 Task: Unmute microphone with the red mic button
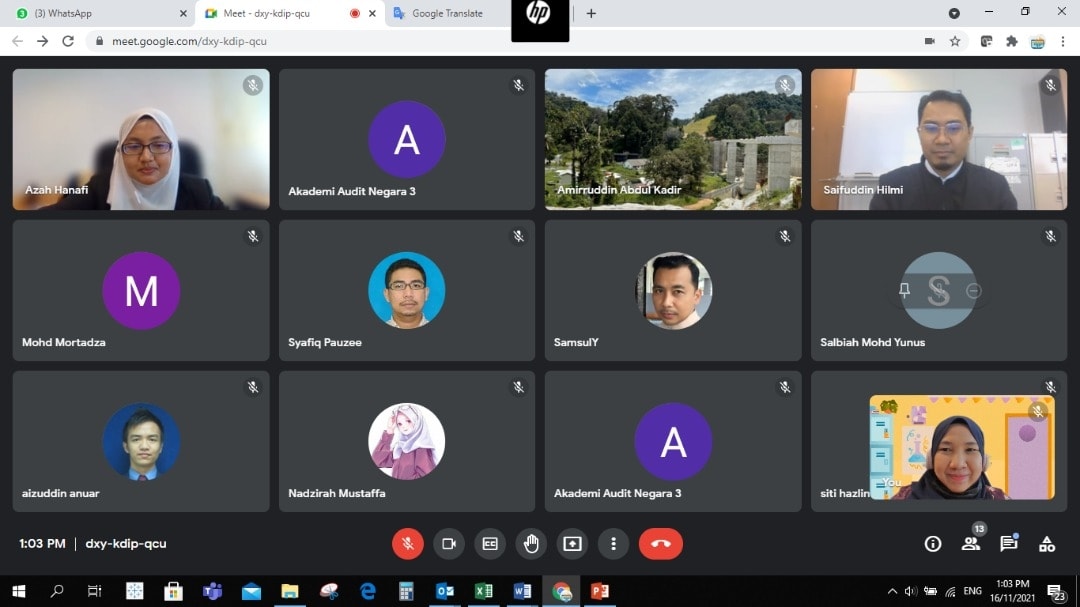pos(407,544)
